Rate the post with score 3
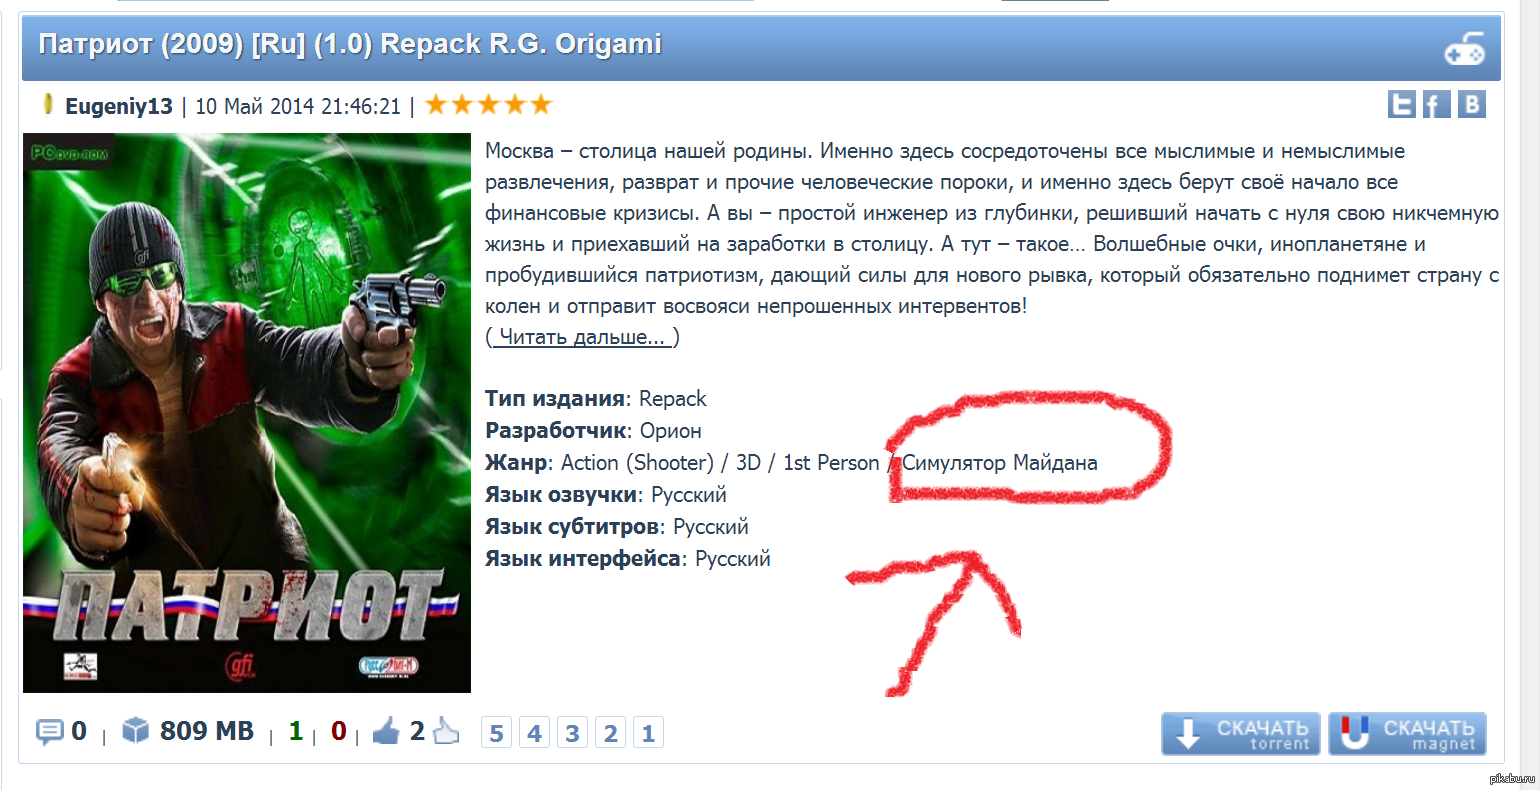This screenshot has width=1540, height=790. coord(572,733)
